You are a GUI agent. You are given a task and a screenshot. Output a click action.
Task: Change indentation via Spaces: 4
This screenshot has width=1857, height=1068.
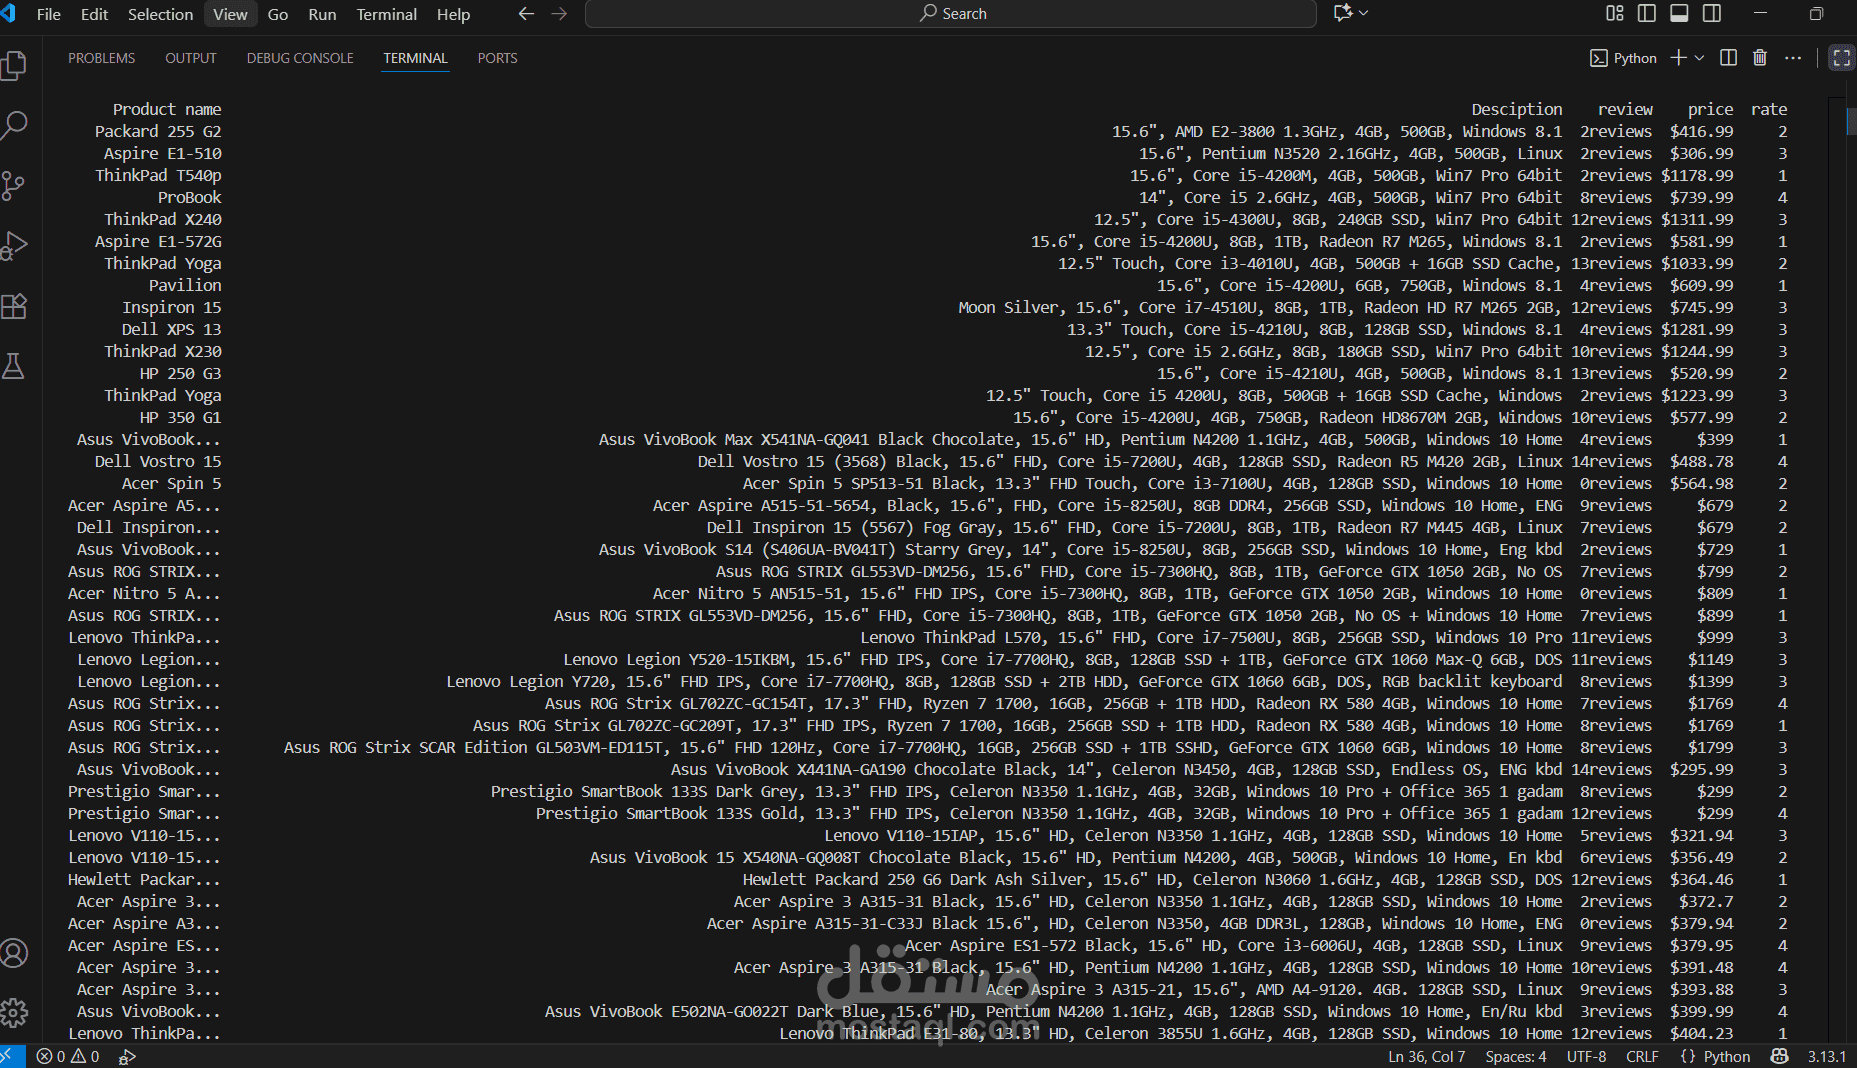click(x=1515, y=1056)
